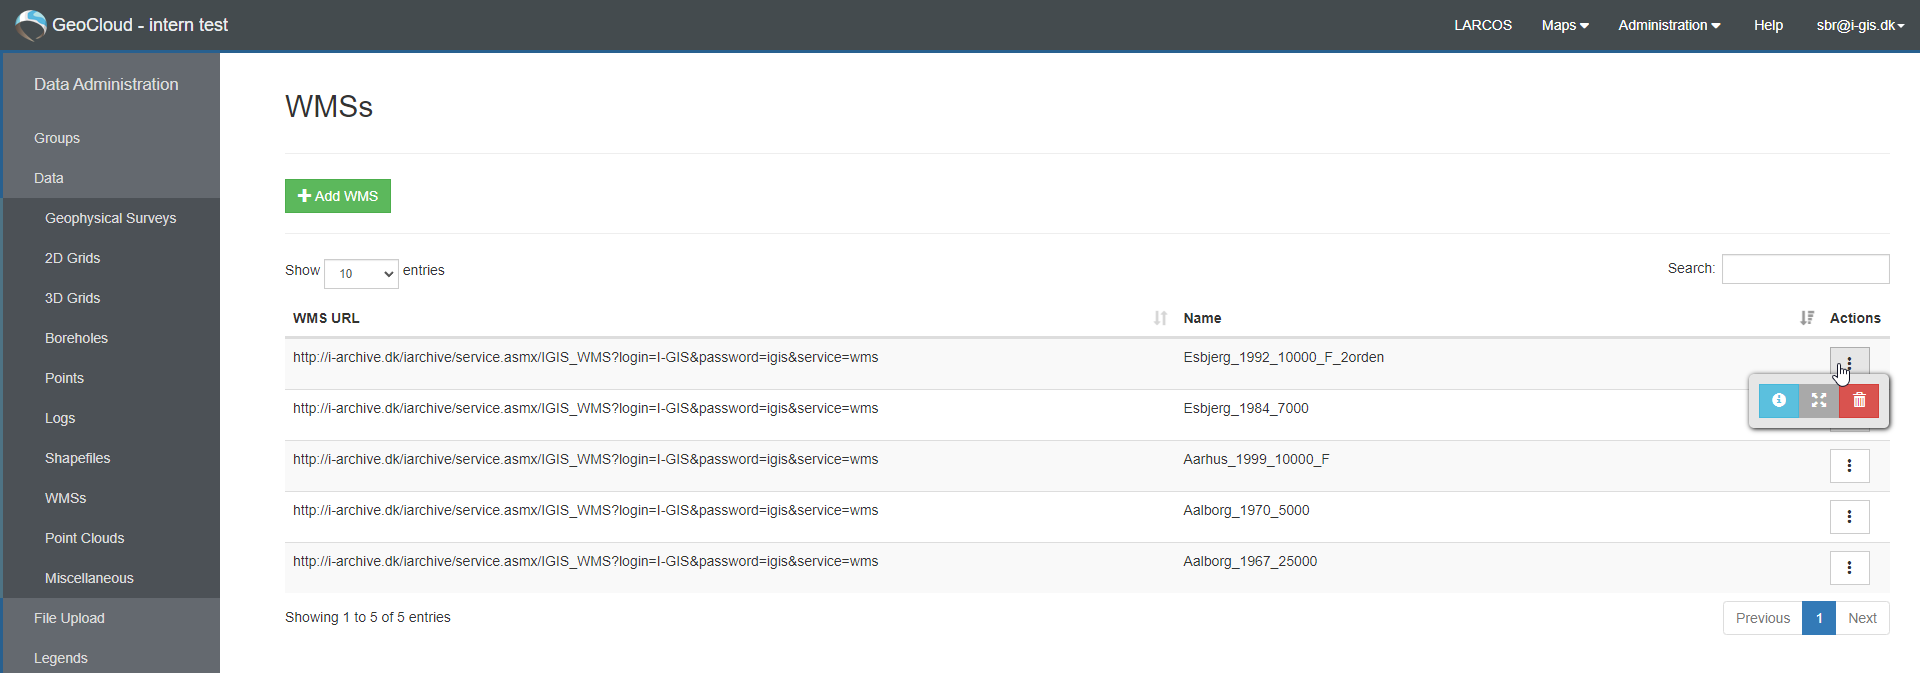Click the Showing 1 to 5 of 5 entries text
The height and width of the screenshot is (673, 1920).
click(x=368, y=617)
